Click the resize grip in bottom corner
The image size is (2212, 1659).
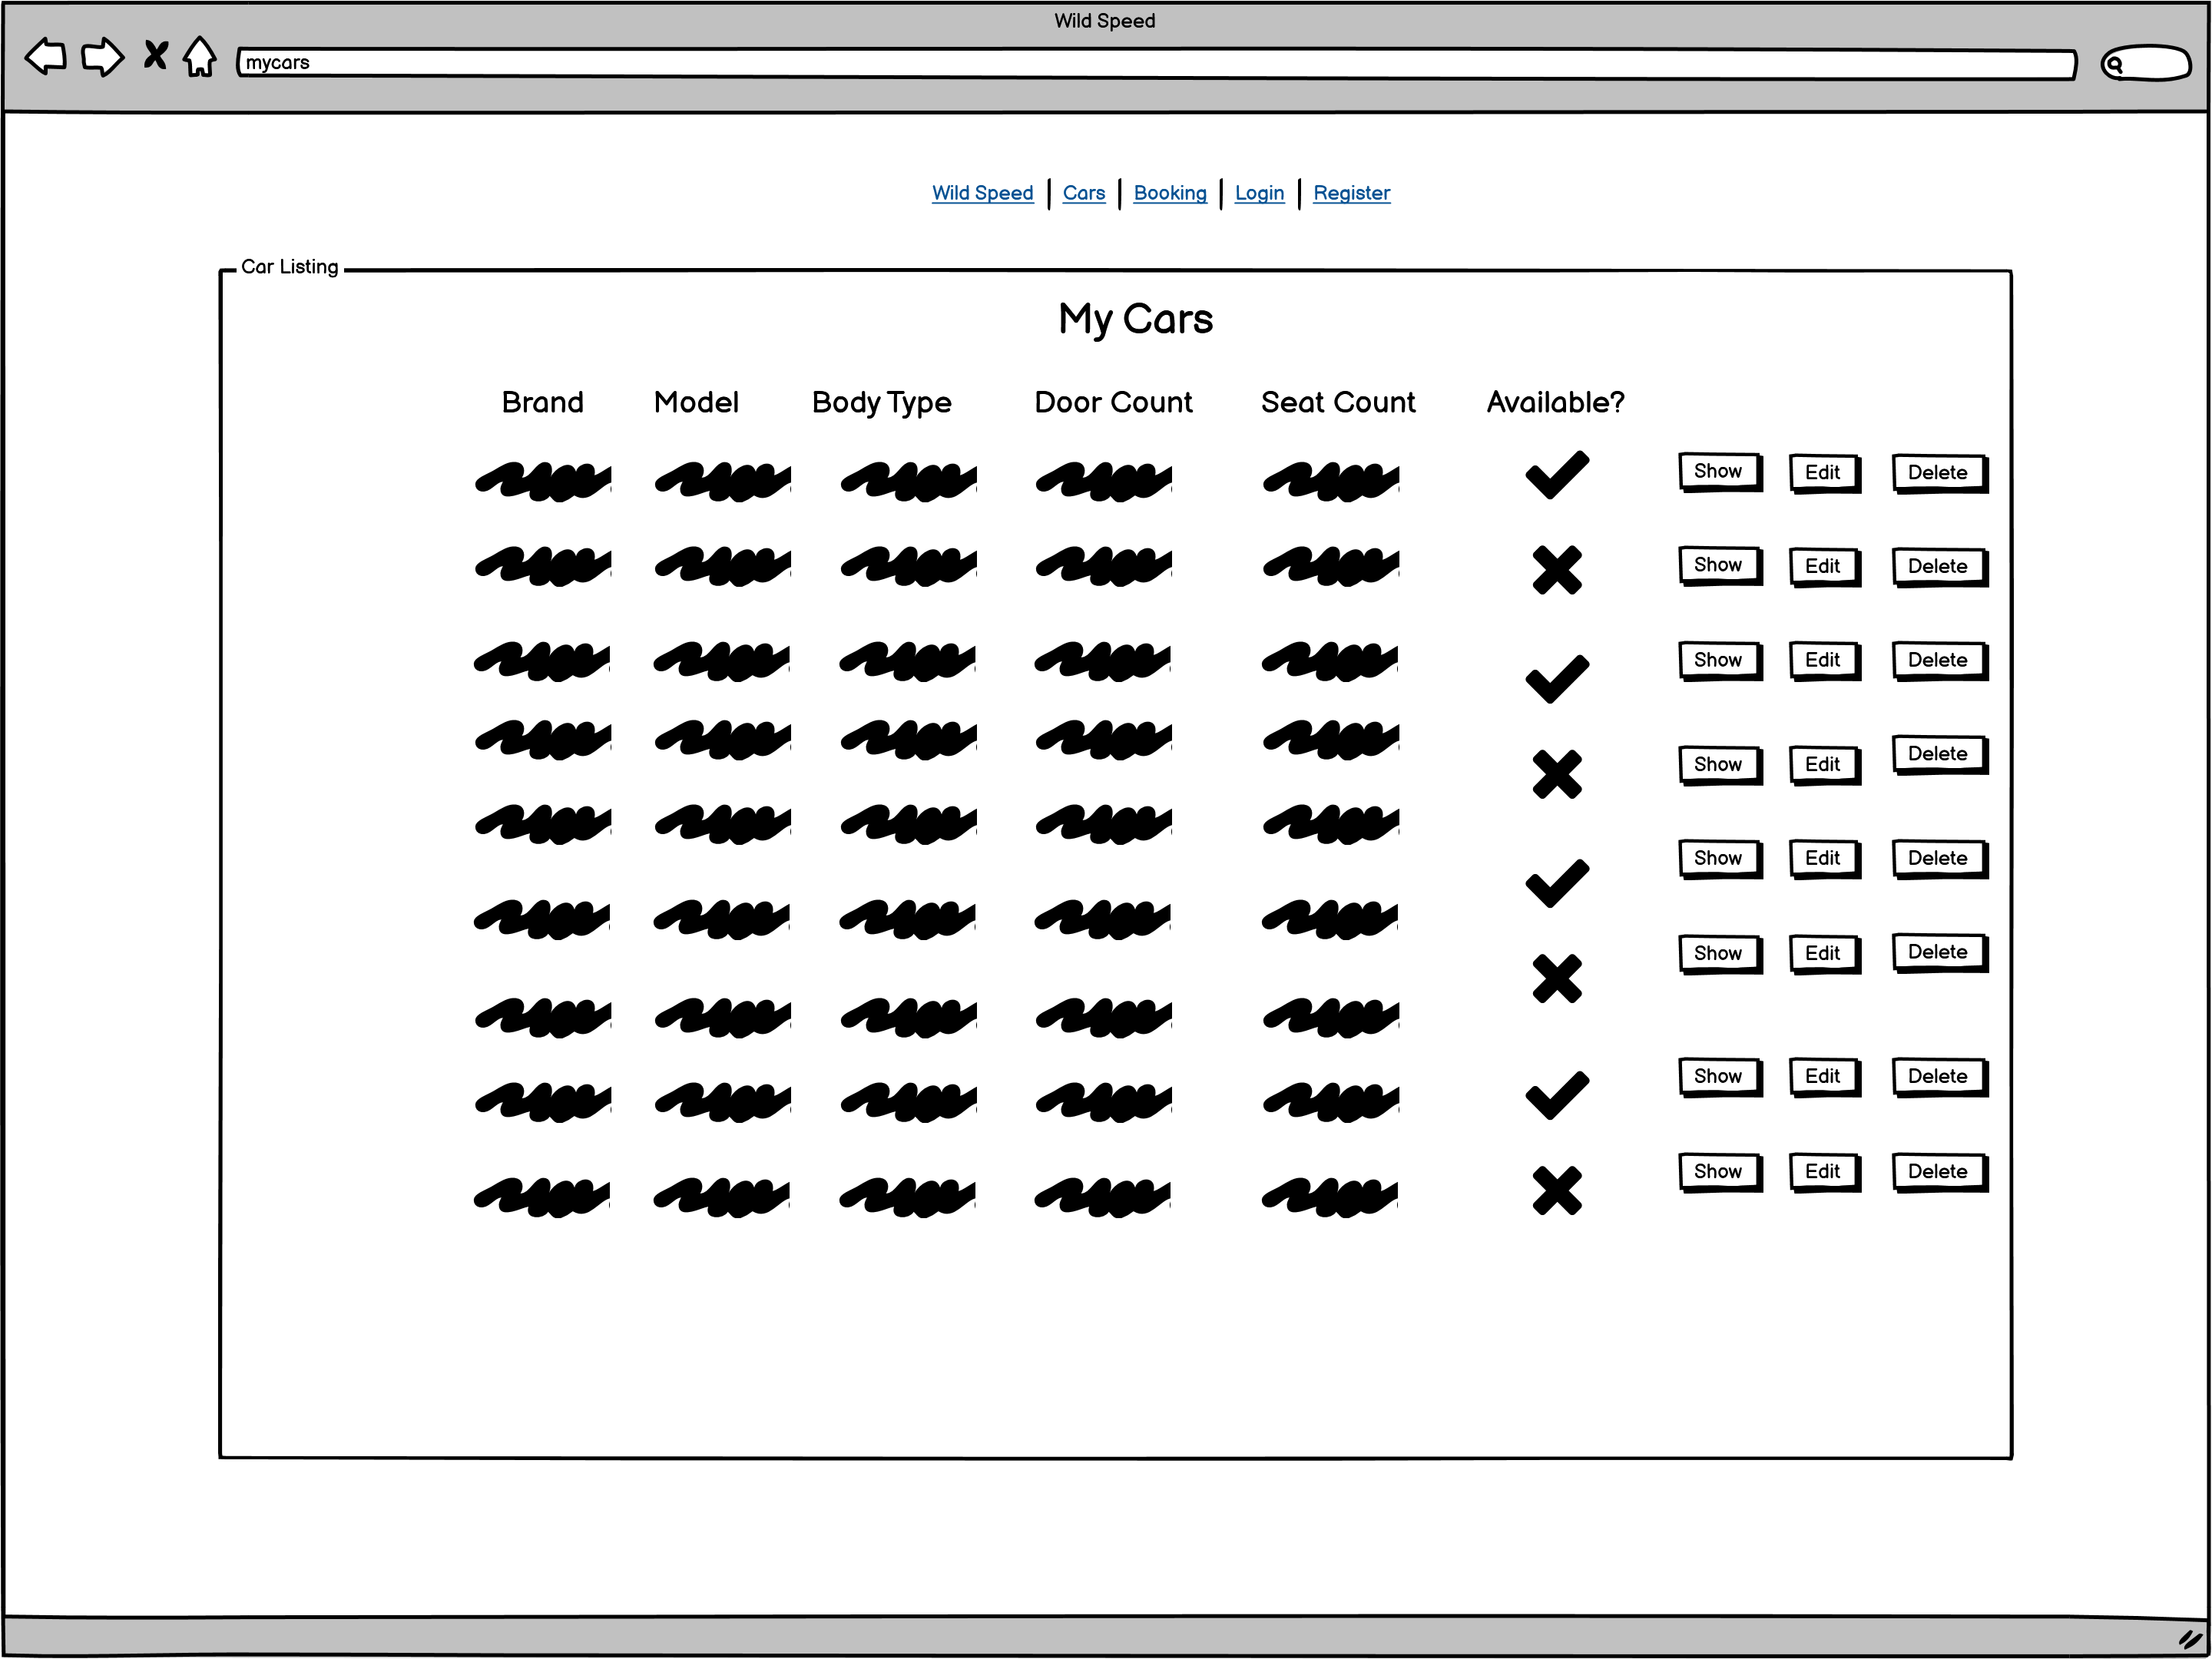coord(2190,1638)
